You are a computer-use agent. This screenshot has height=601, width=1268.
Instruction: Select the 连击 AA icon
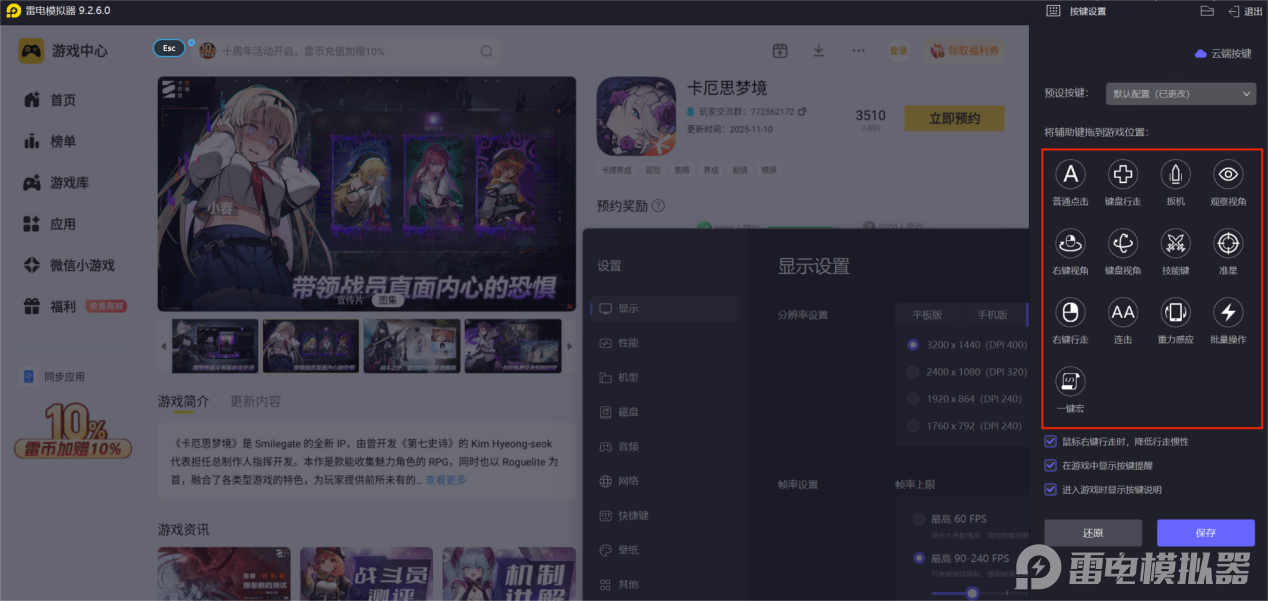pos(1123,313)
